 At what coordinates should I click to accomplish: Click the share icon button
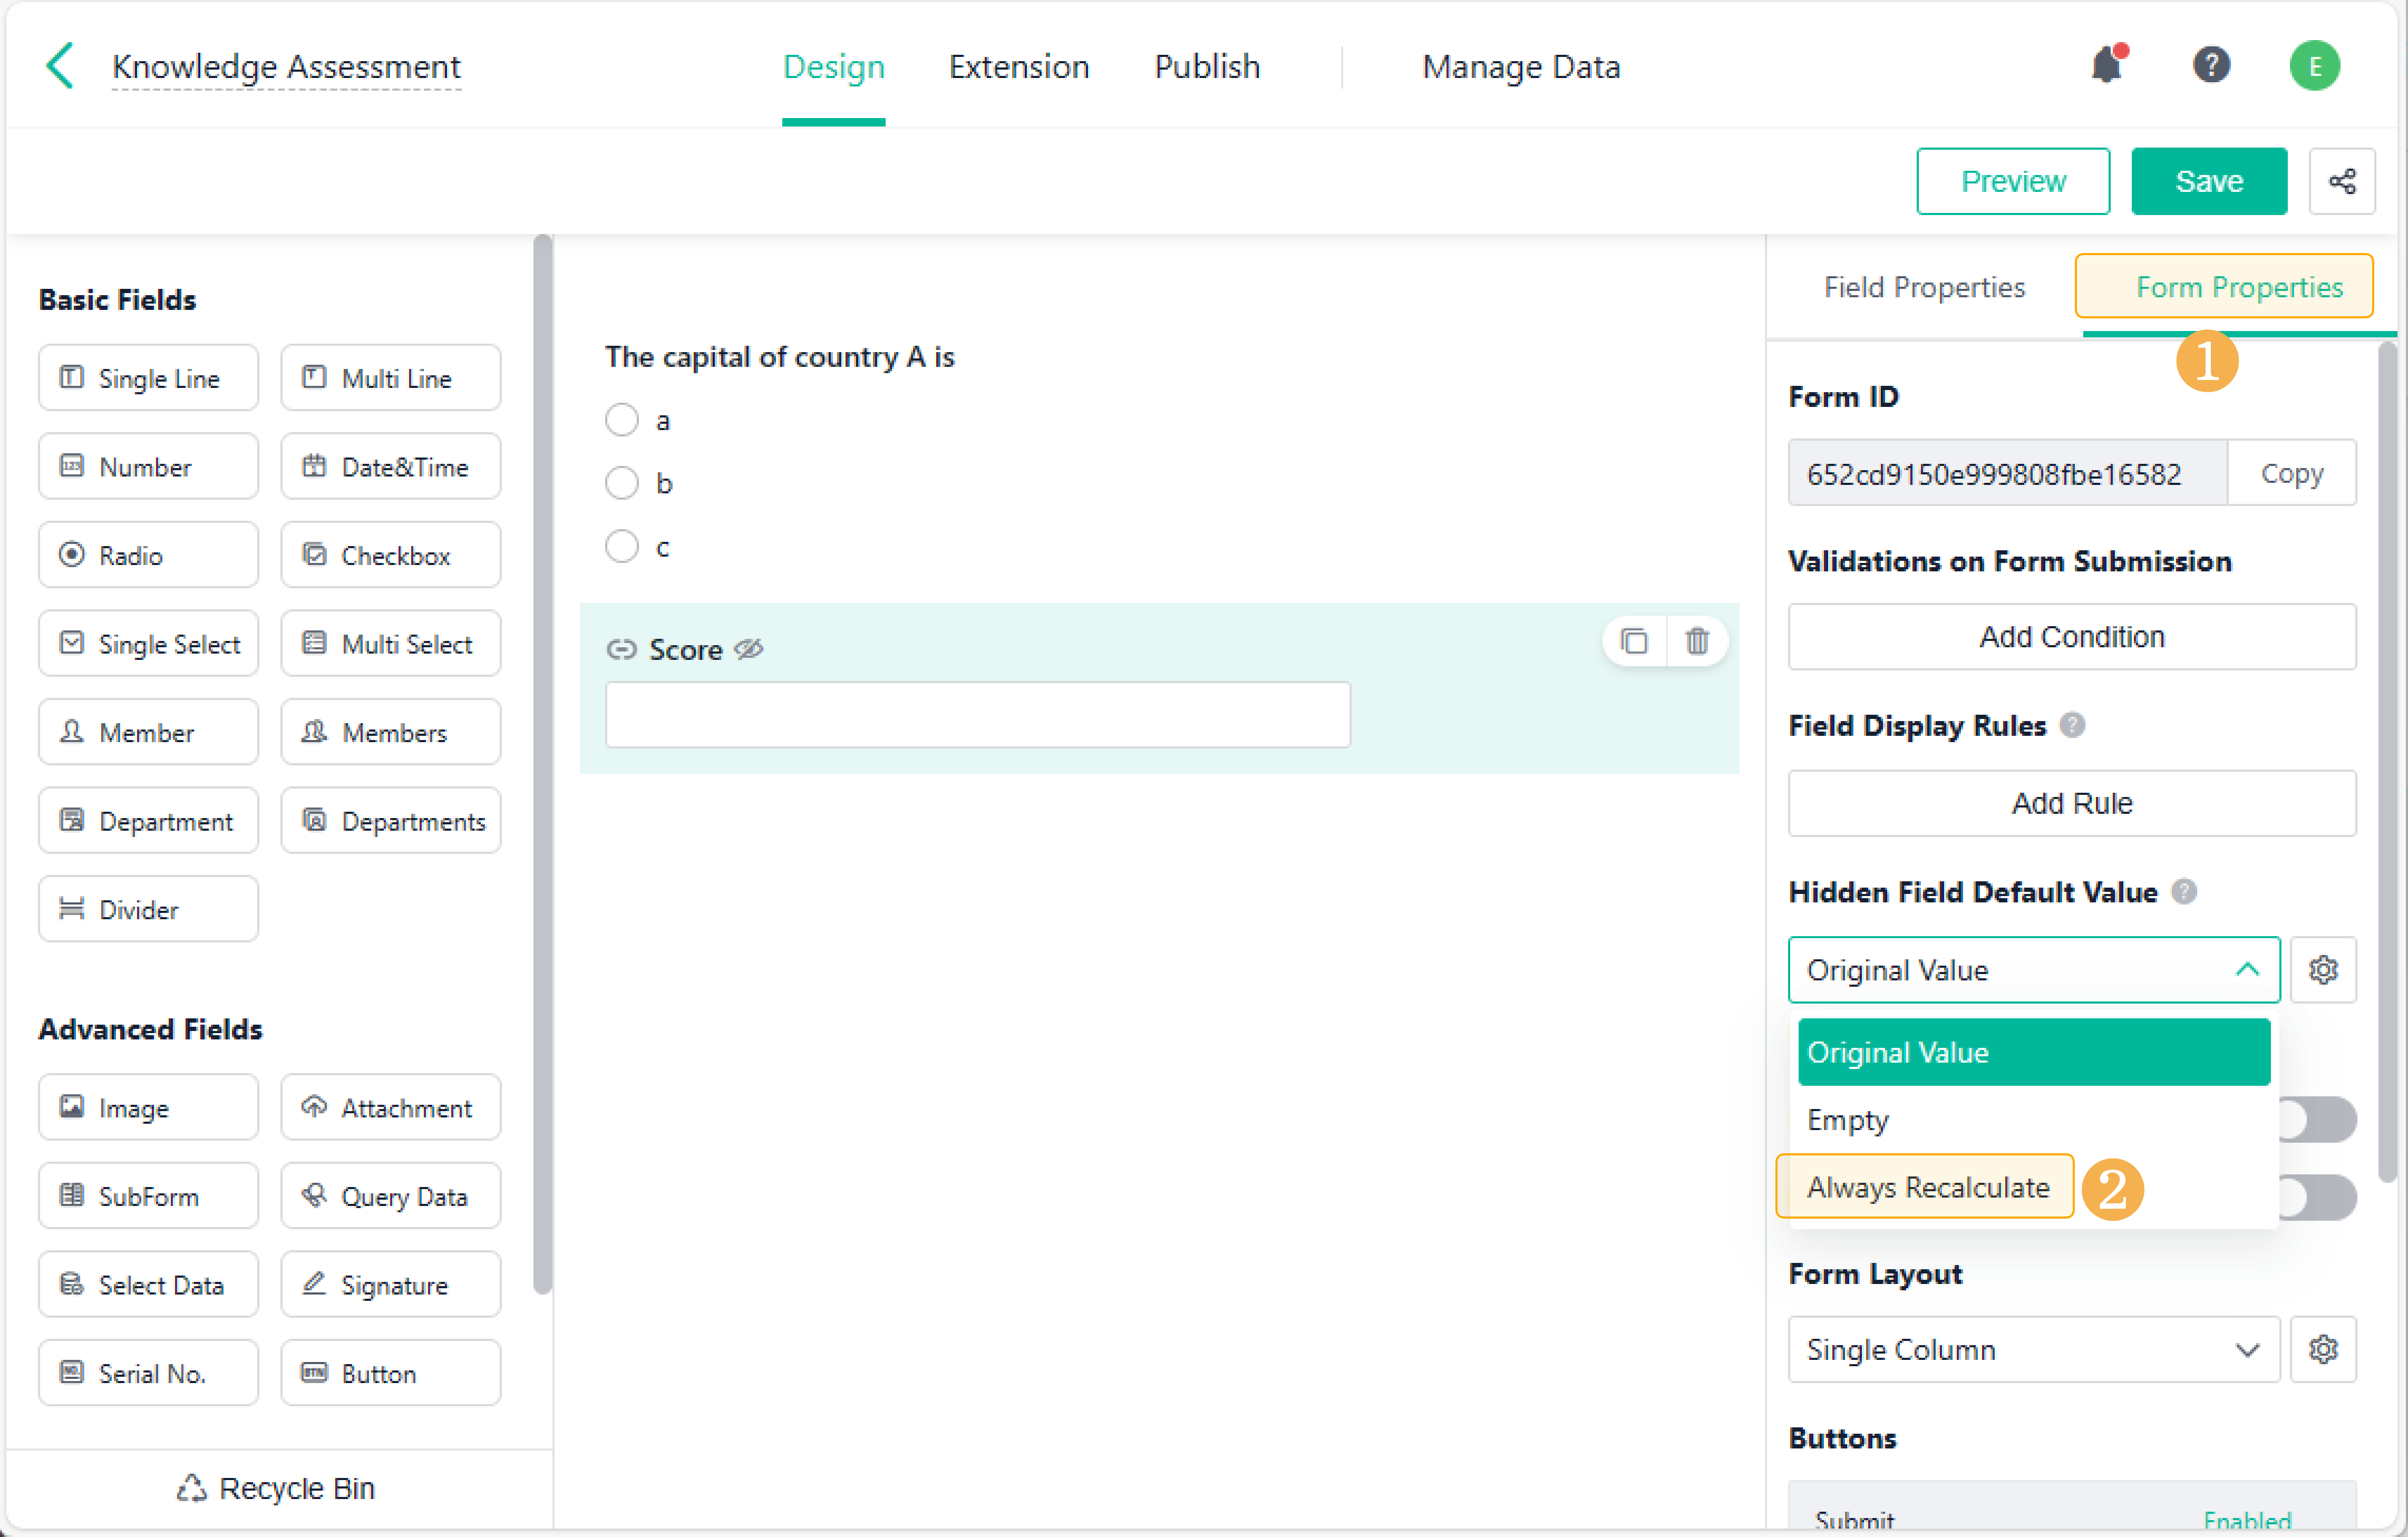[x=2342, y=182]
